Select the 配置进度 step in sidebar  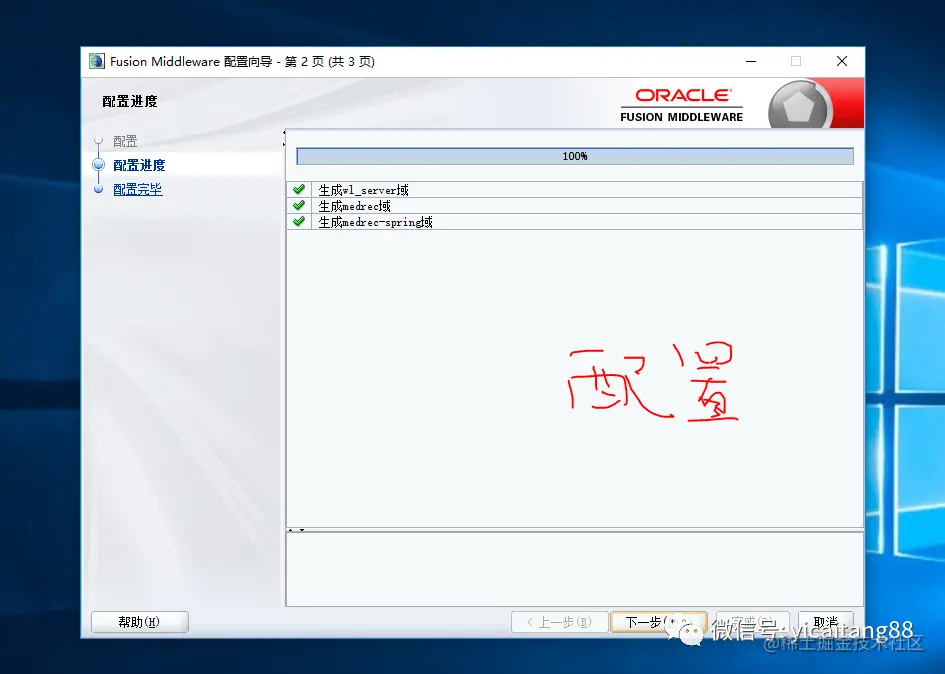(x=139, y=165)
